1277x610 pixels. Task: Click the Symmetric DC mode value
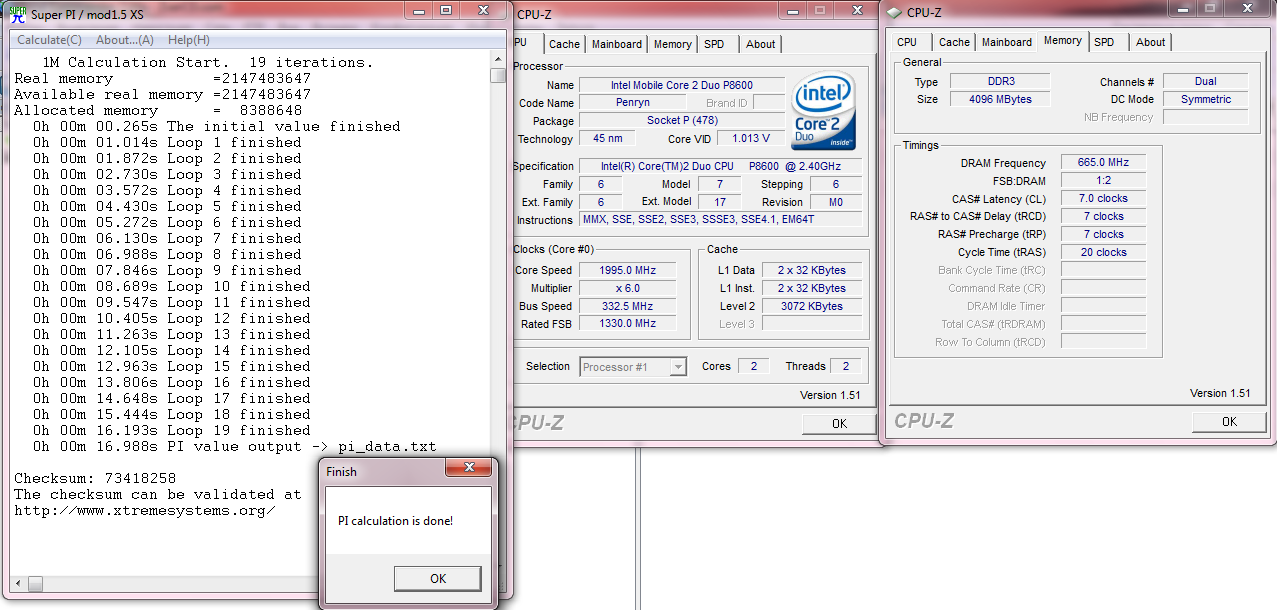[1205, 99]
